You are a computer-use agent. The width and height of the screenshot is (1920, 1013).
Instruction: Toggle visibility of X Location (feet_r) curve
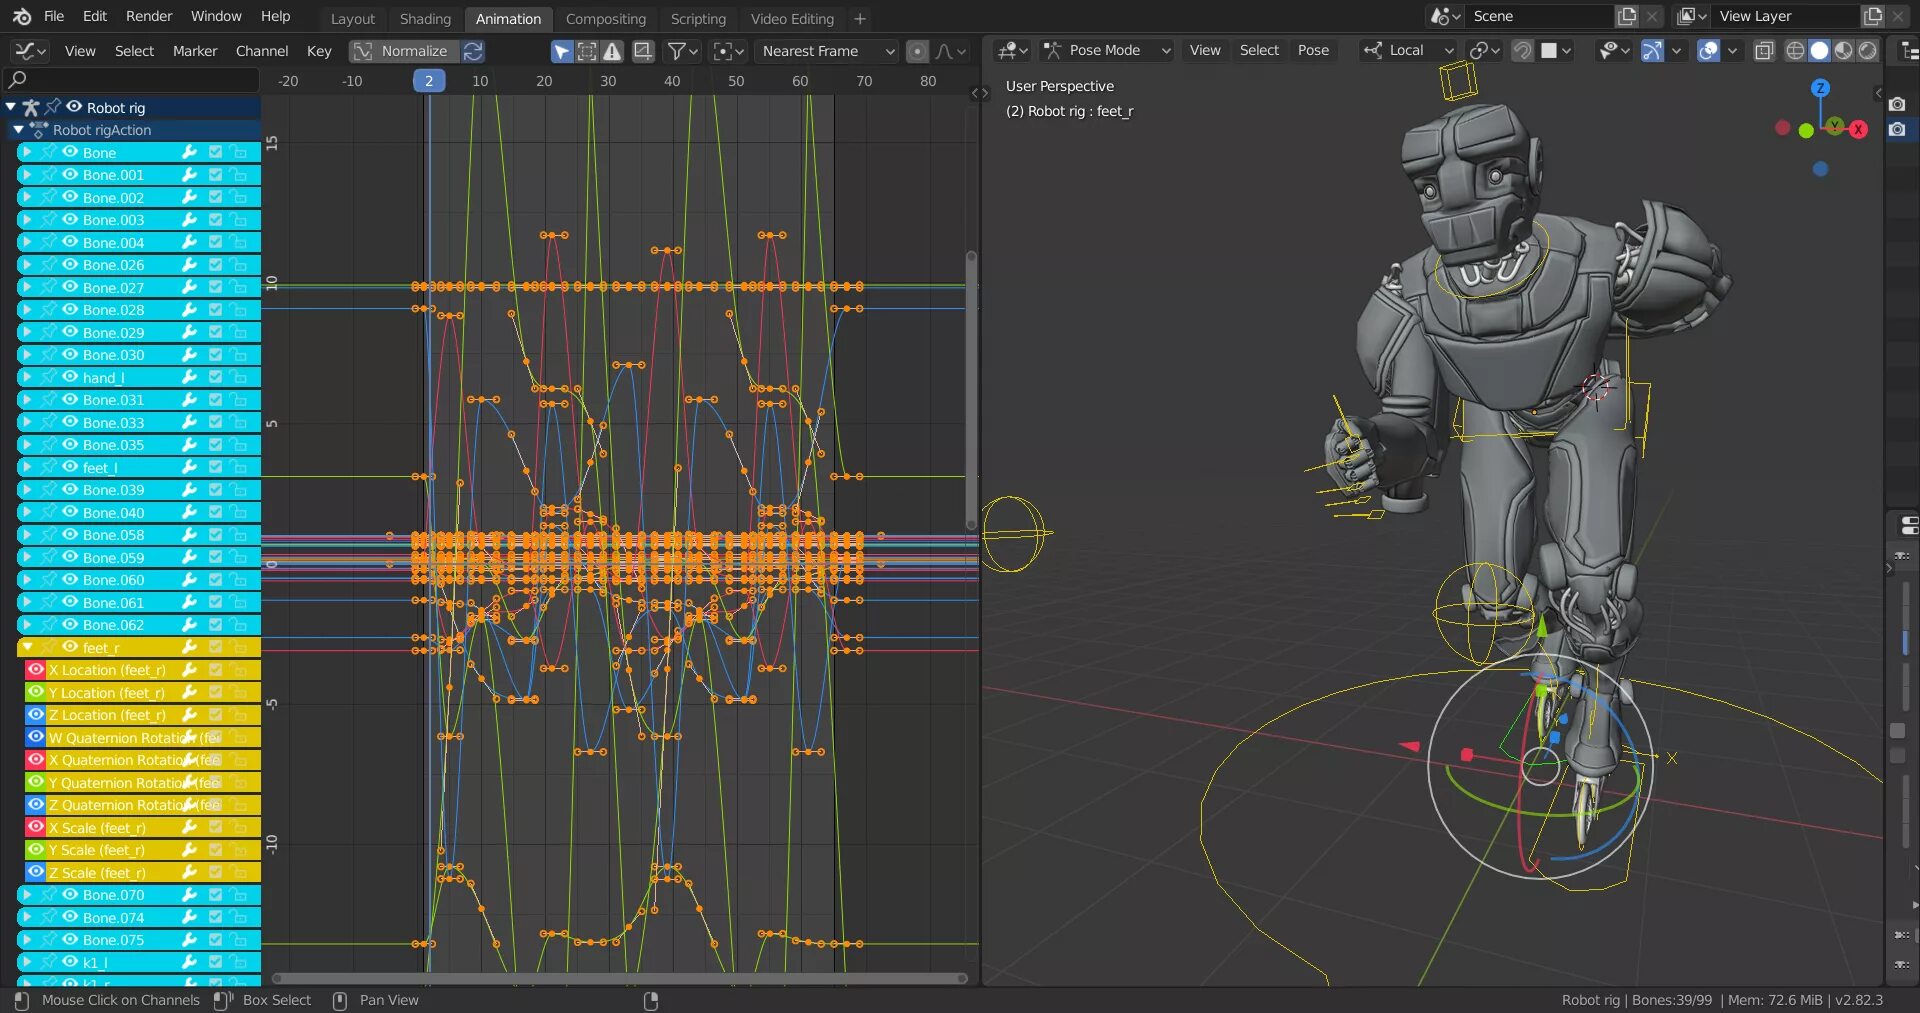tap(36, 670)
